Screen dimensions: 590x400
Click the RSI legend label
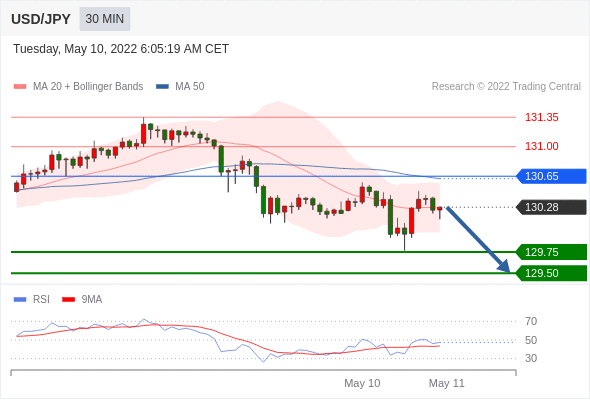[x=41, y=300]
